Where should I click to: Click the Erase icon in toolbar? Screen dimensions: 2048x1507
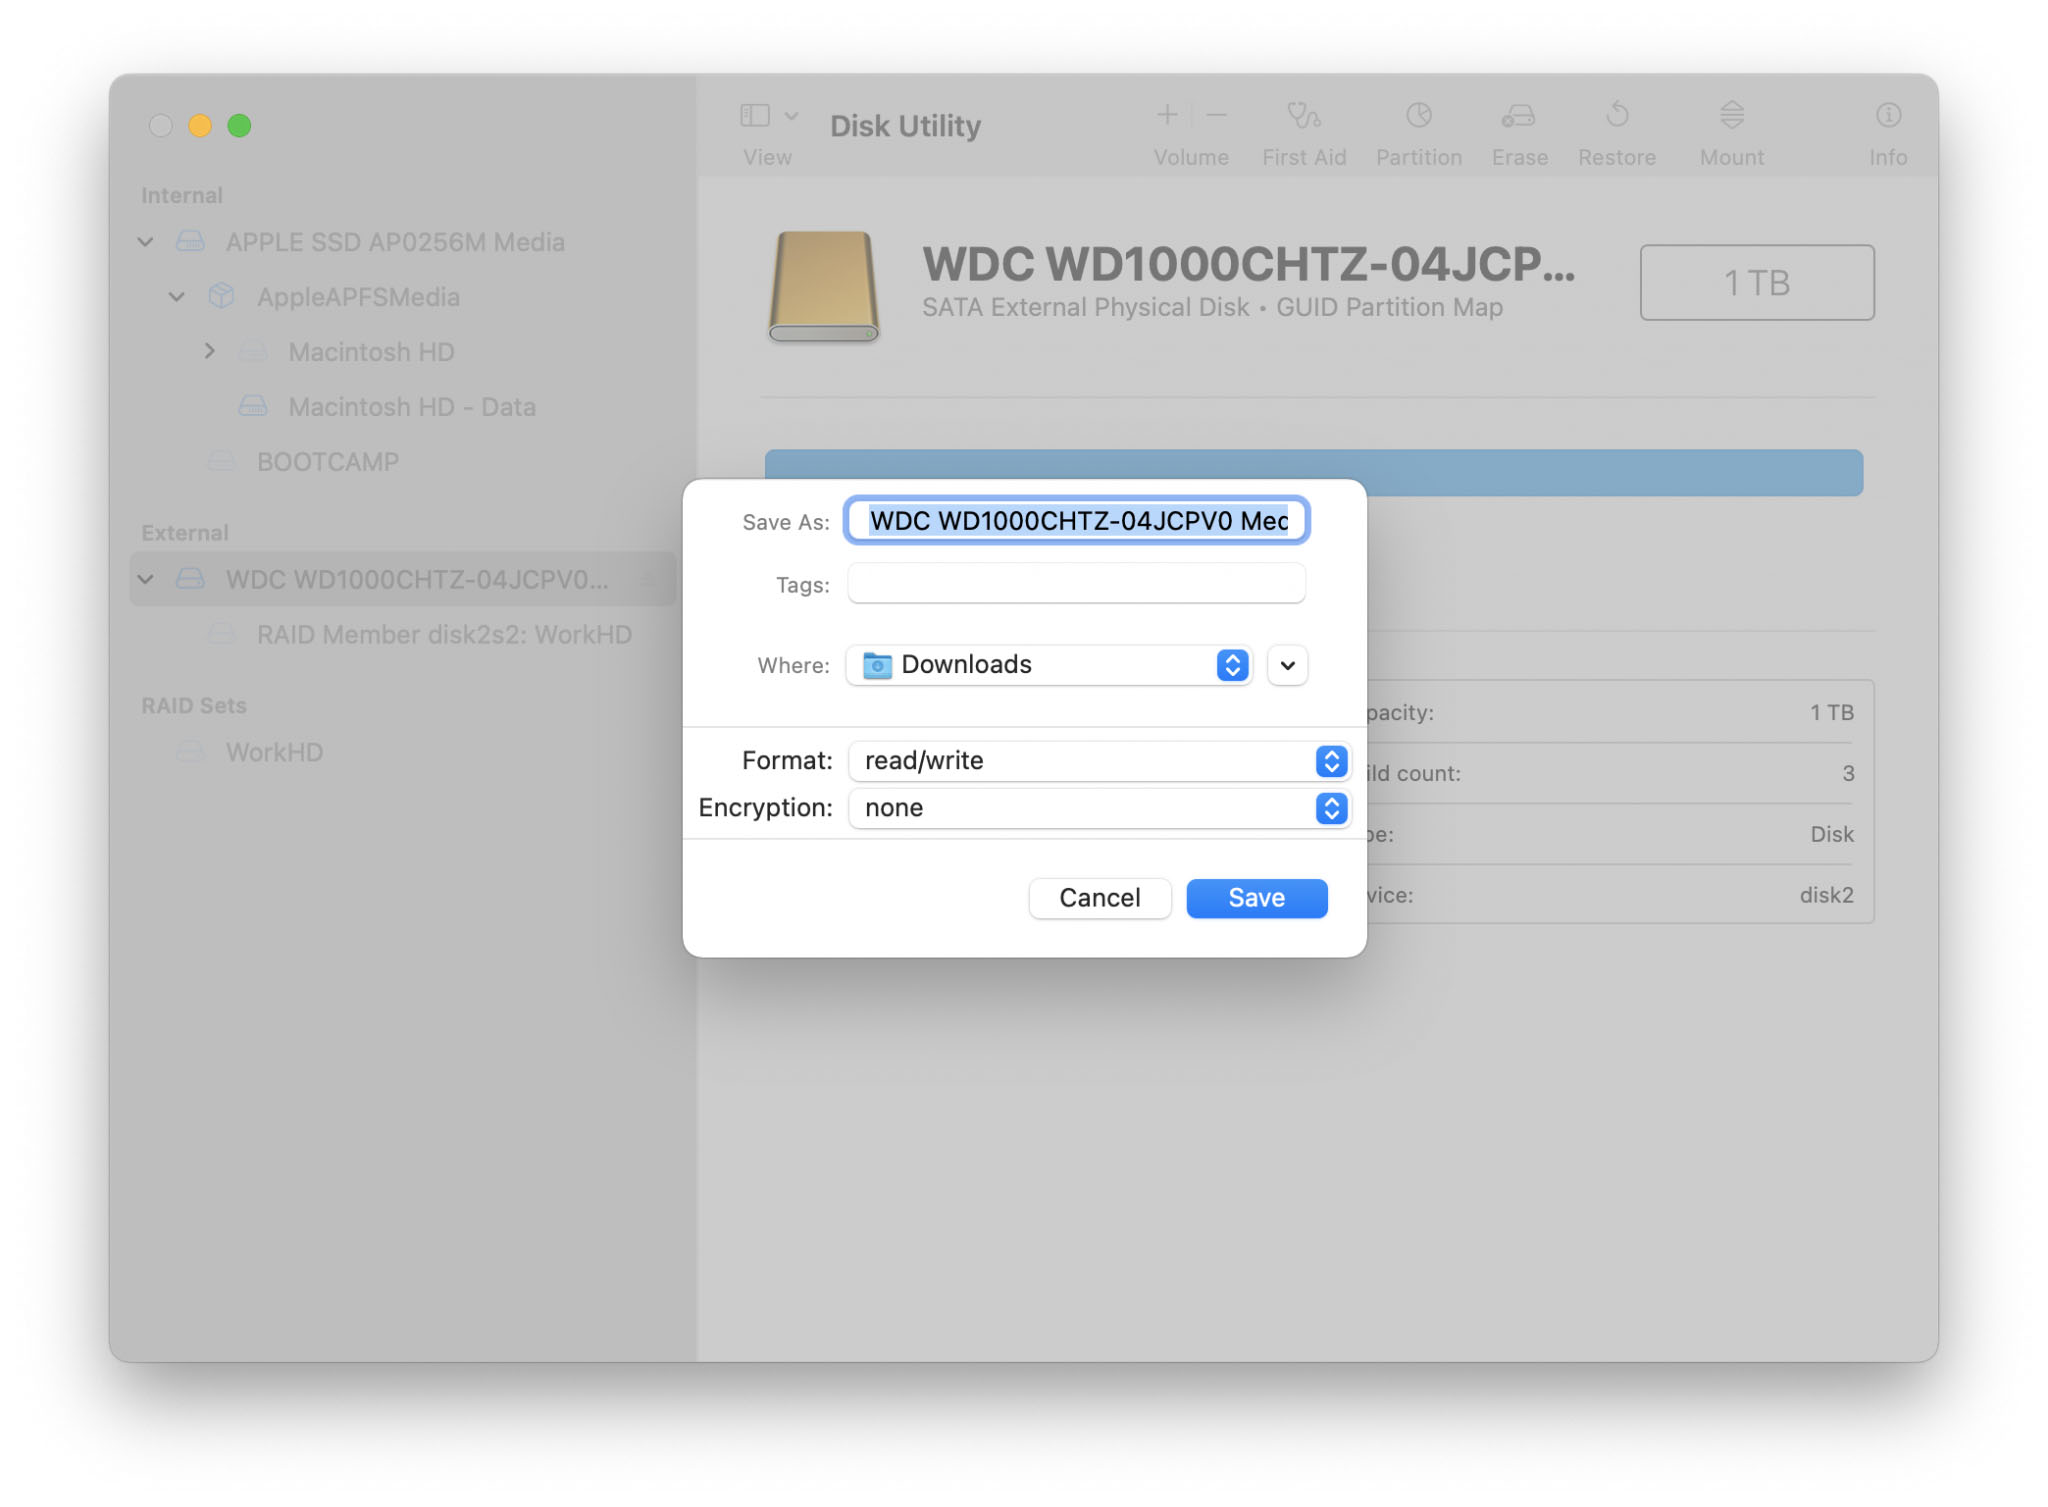1519,121
